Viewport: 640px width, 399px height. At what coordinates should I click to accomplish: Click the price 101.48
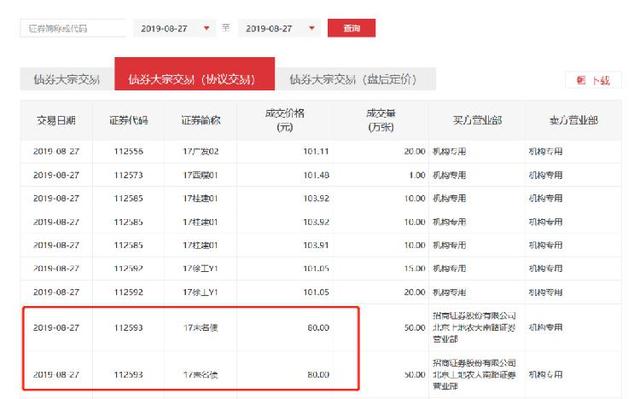[316, 175]
